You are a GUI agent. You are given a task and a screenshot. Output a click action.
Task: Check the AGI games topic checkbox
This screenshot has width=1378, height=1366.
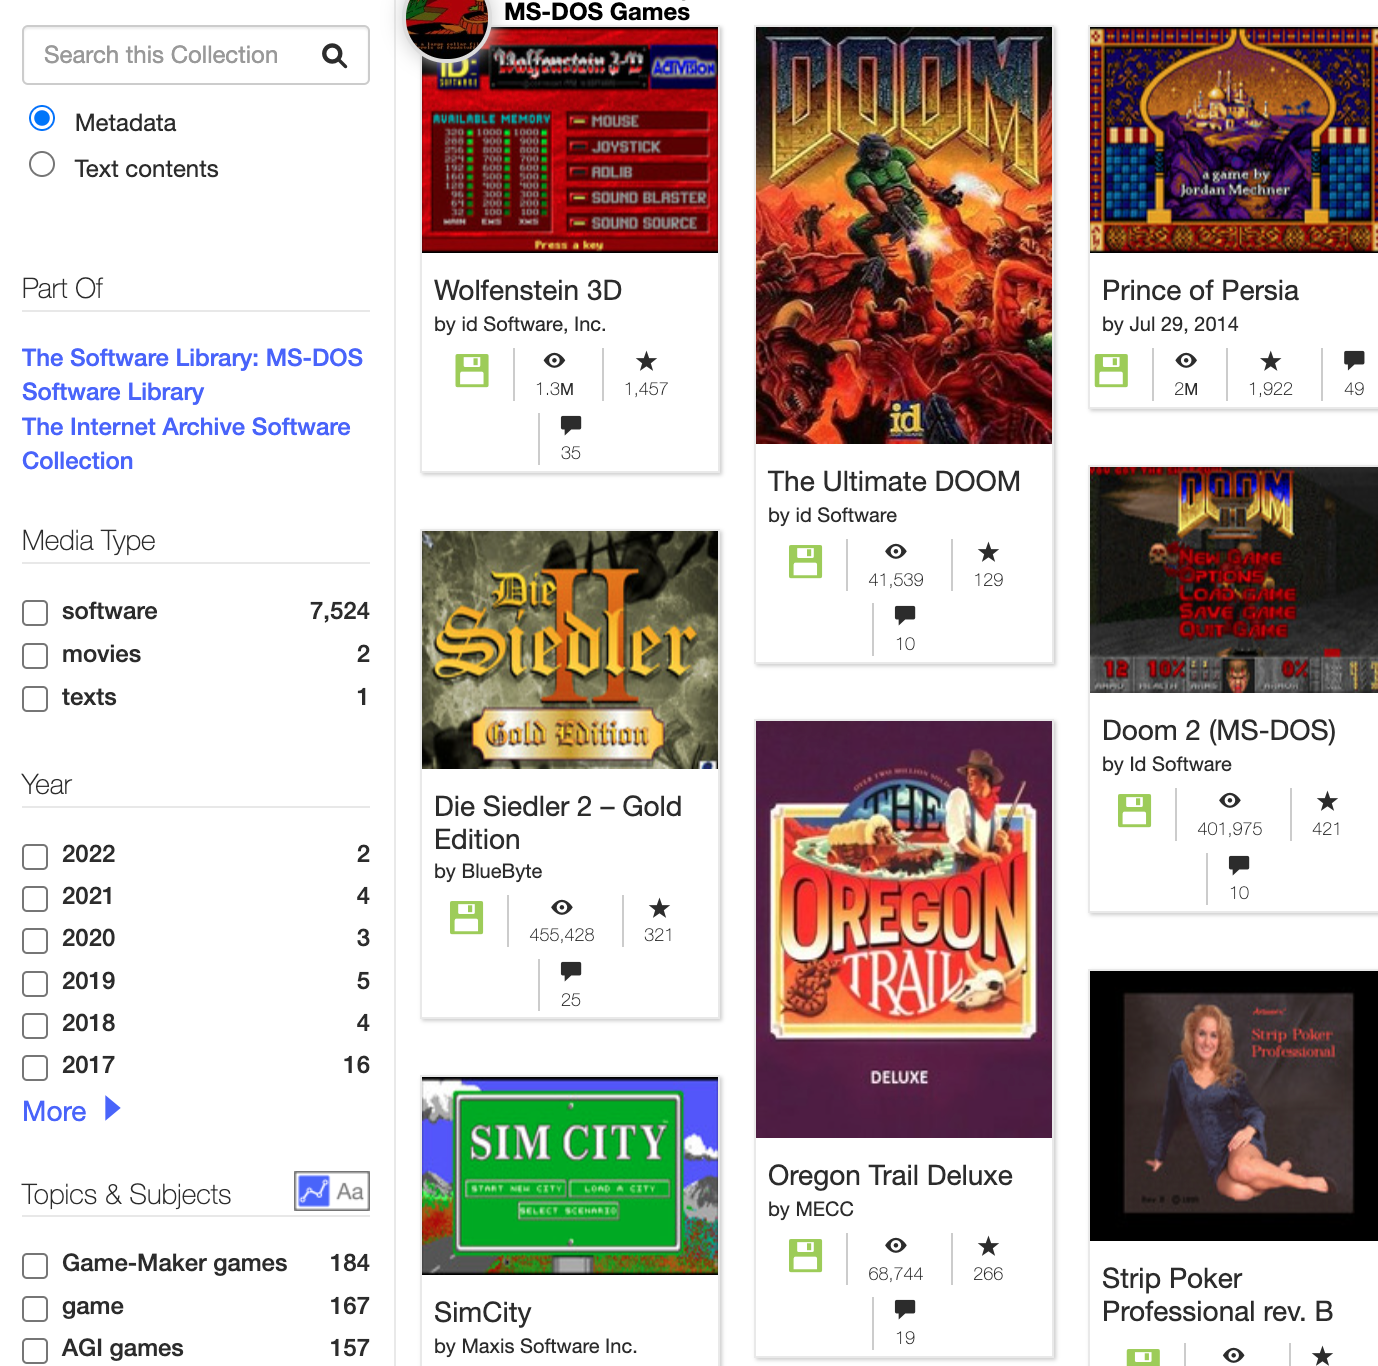35,1350
